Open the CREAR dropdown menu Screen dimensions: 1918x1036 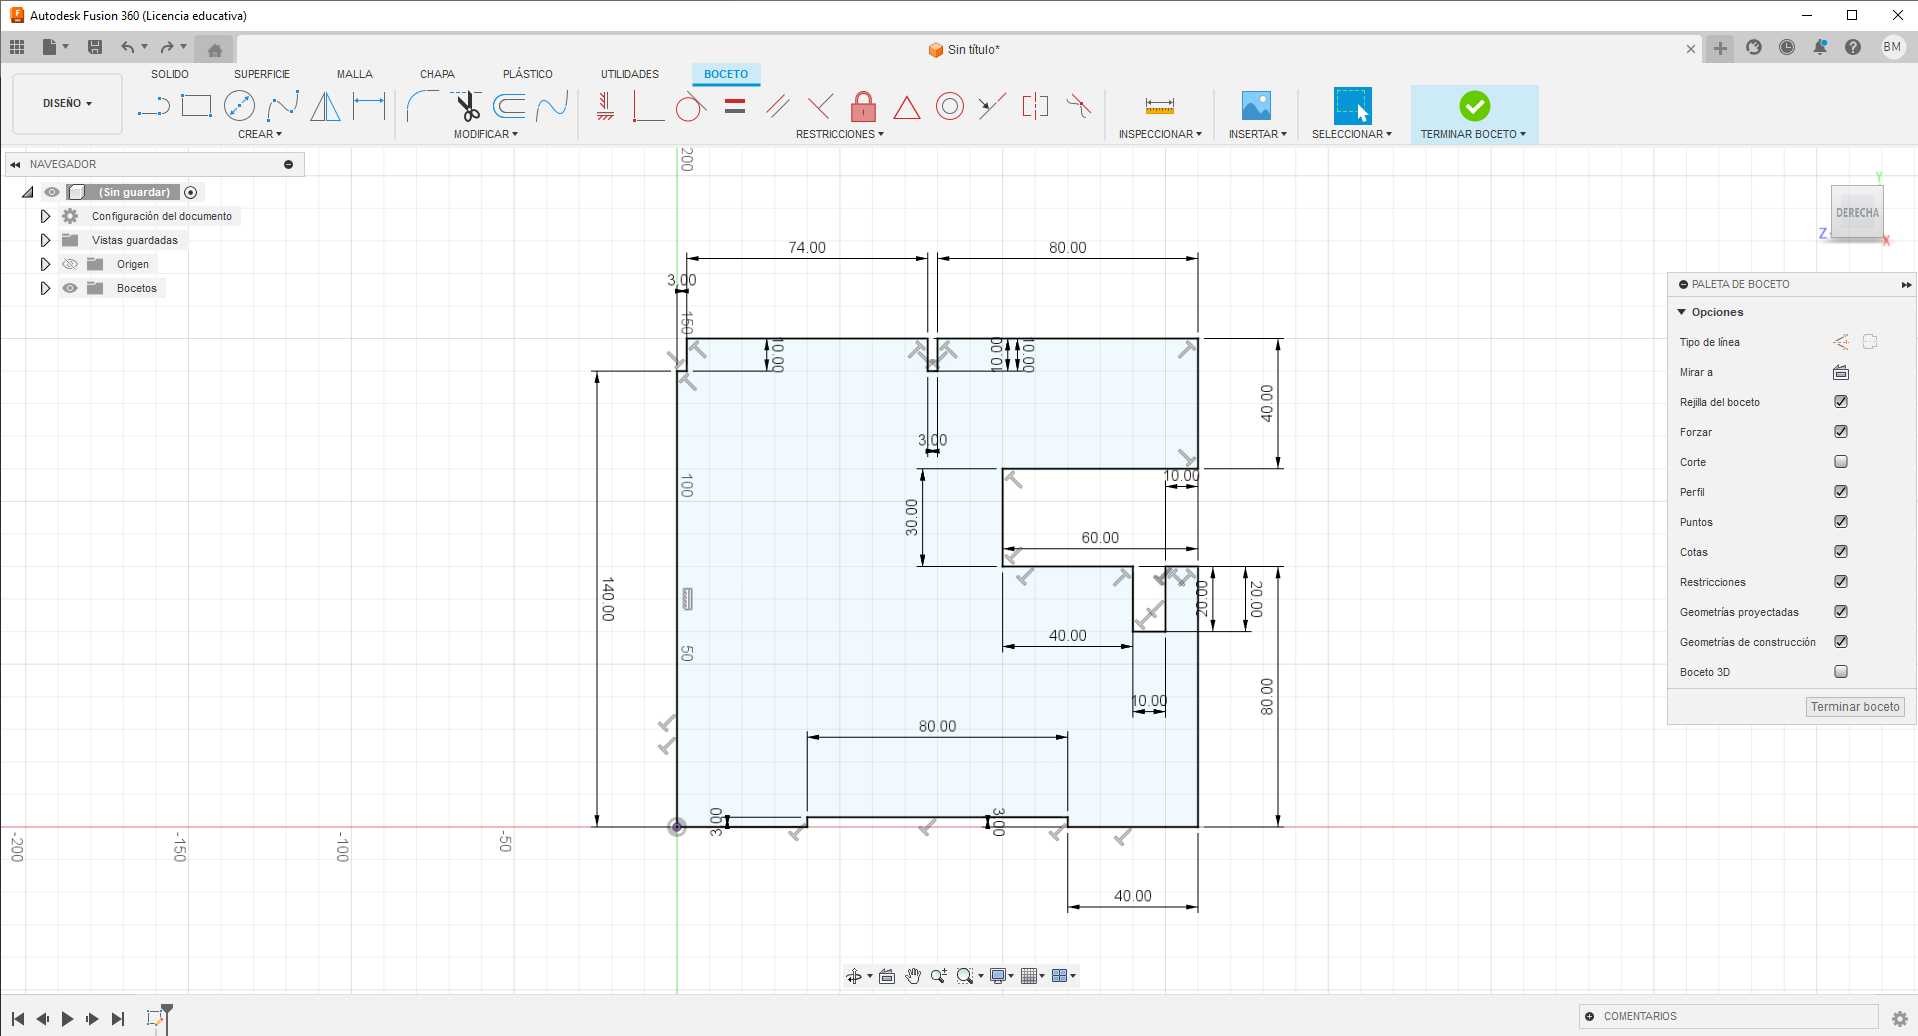[x=260, y=134]
